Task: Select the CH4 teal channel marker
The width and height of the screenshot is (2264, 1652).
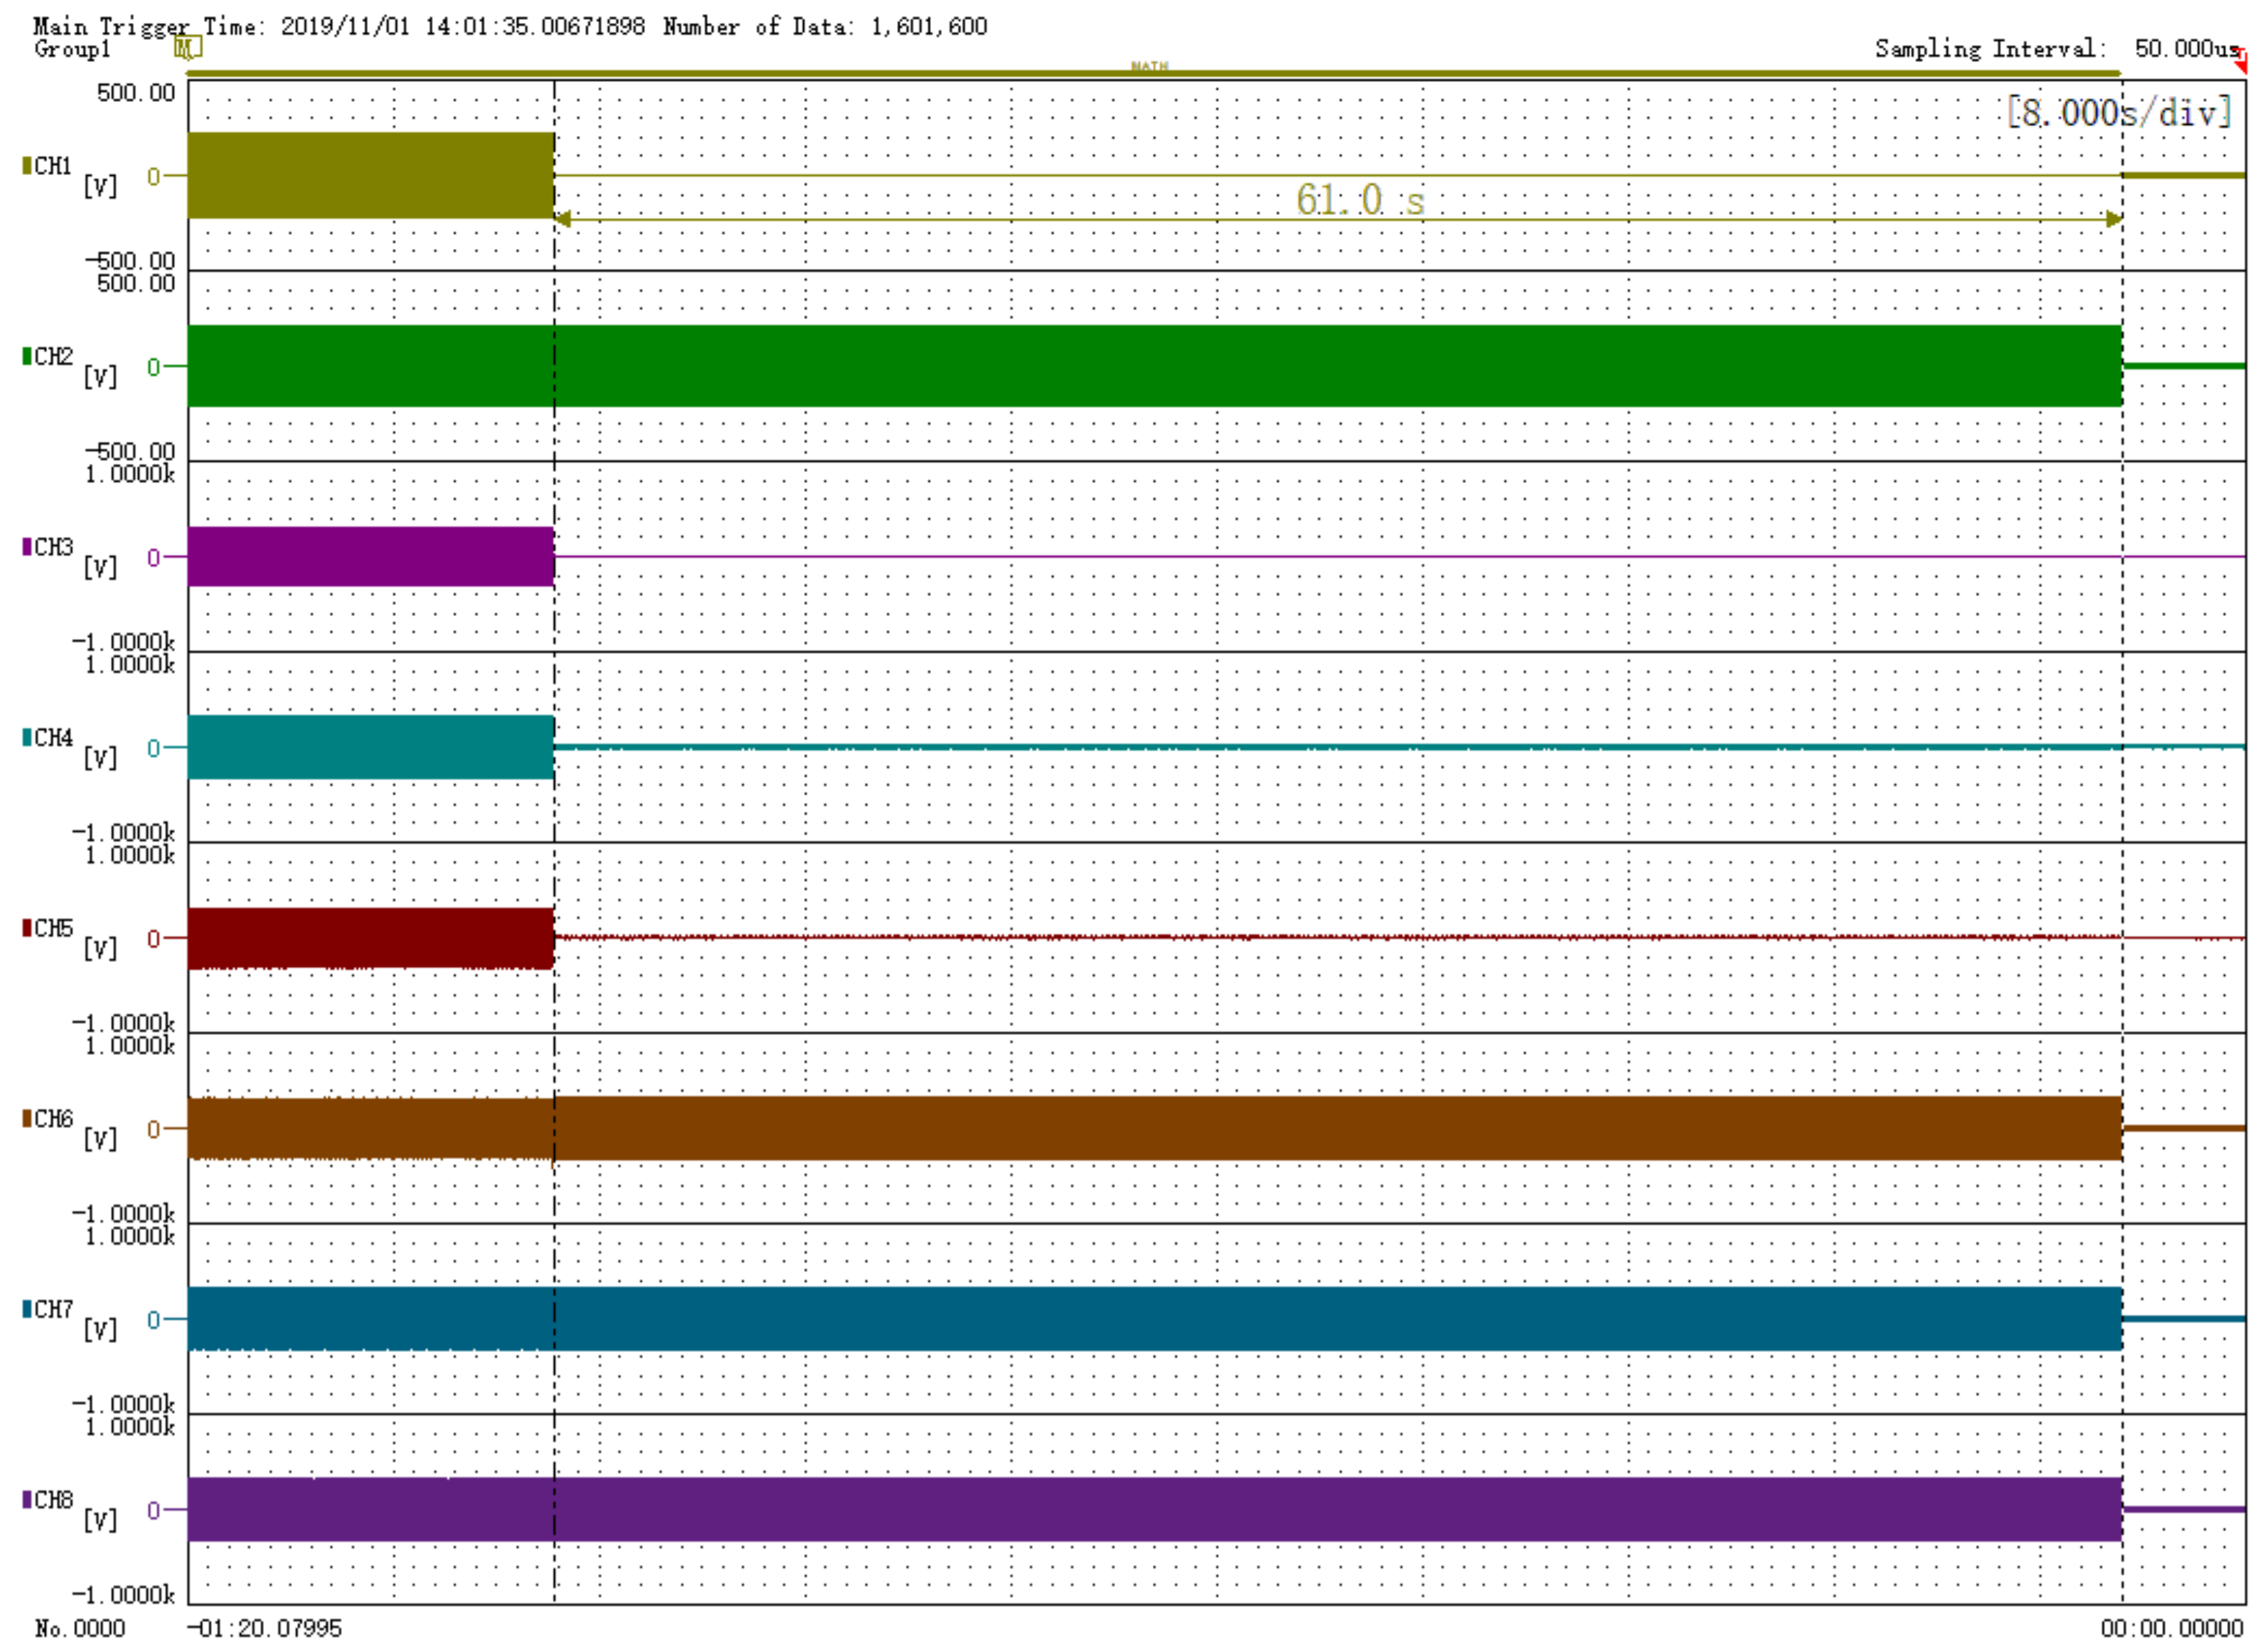Action: 27,738
